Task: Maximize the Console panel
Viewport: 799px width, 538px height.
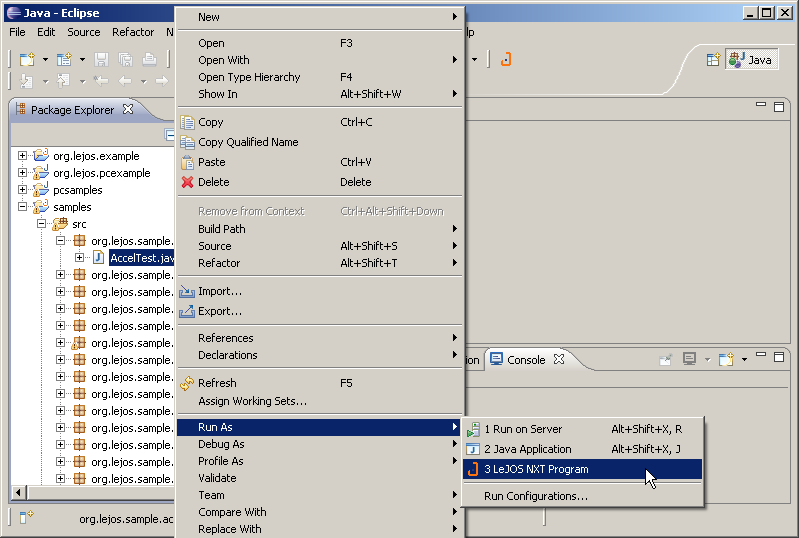Action: click(x=779, y=357)
